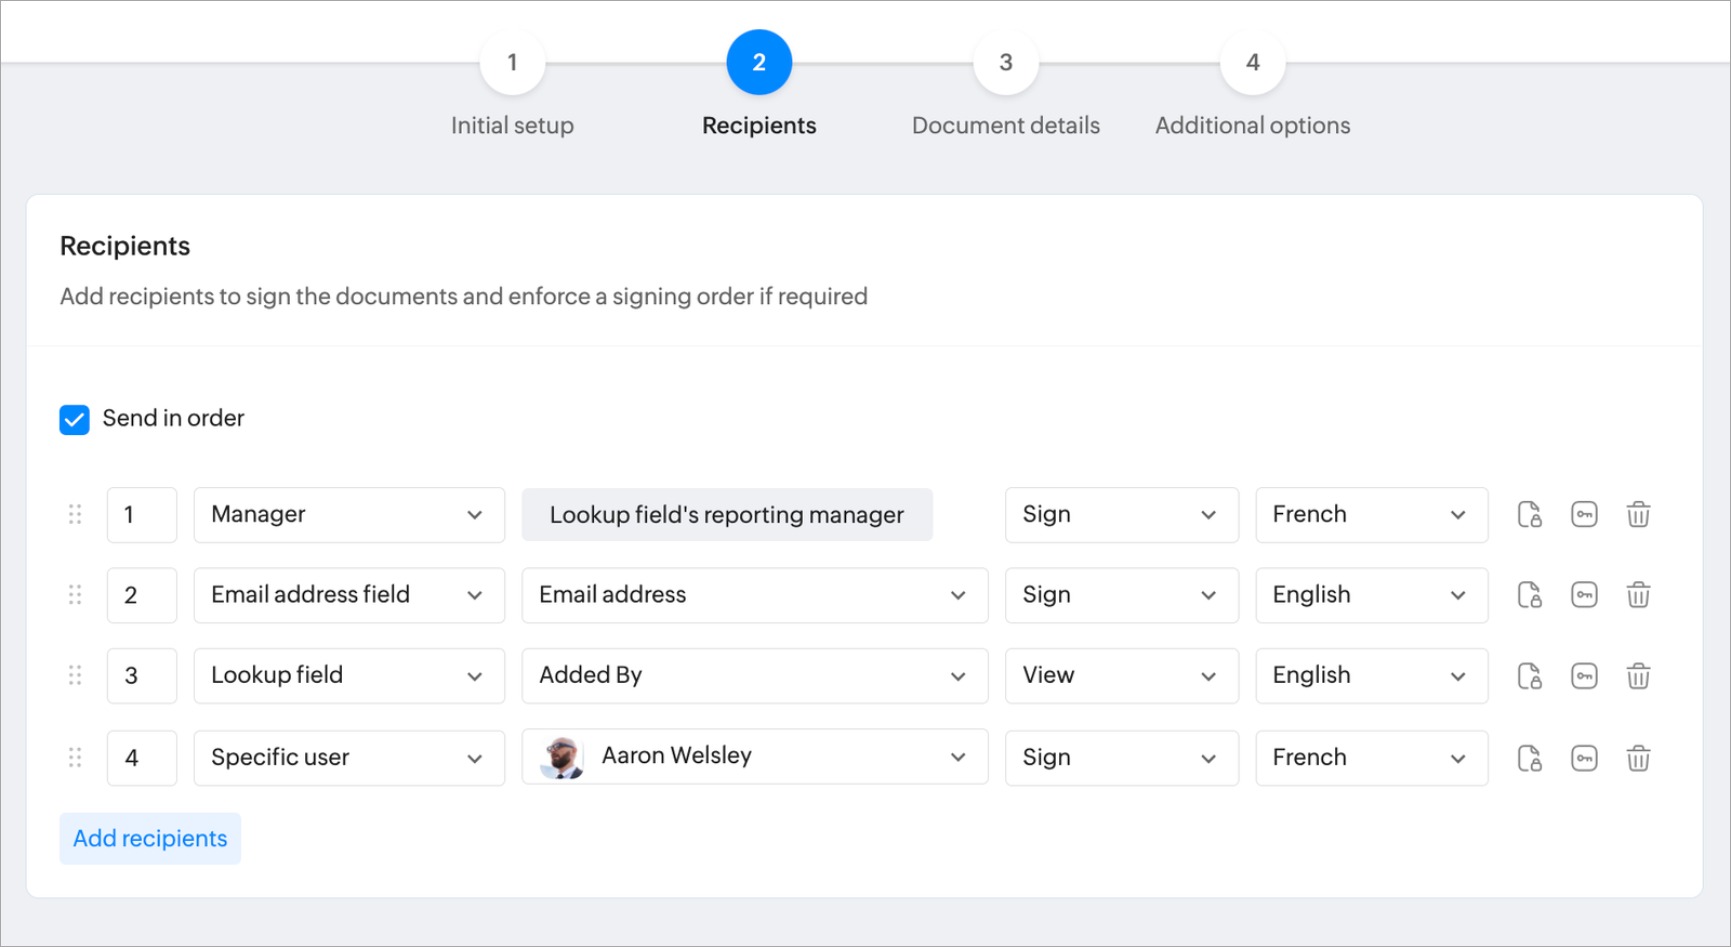Screen dimensions: 1731x947
Task: Go to step 1 Initial setup
Action: [512, 63]
